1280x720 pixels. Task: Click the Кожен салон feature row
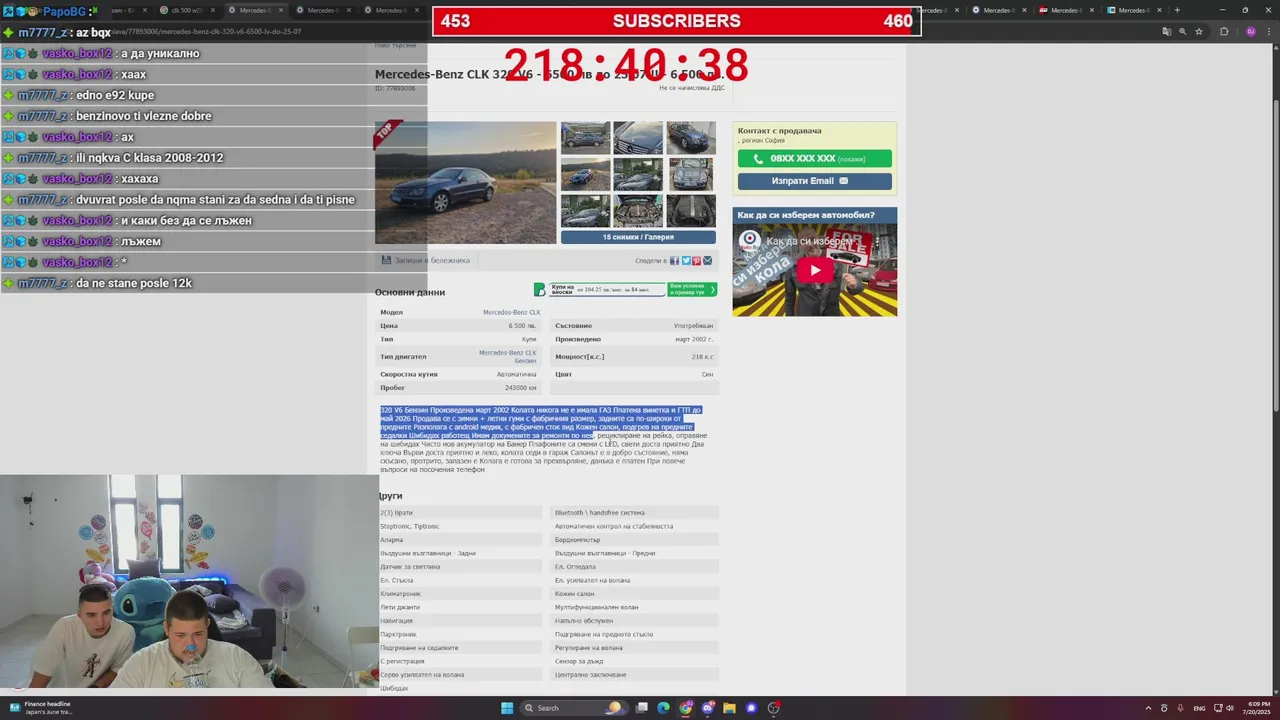(635, 594)
